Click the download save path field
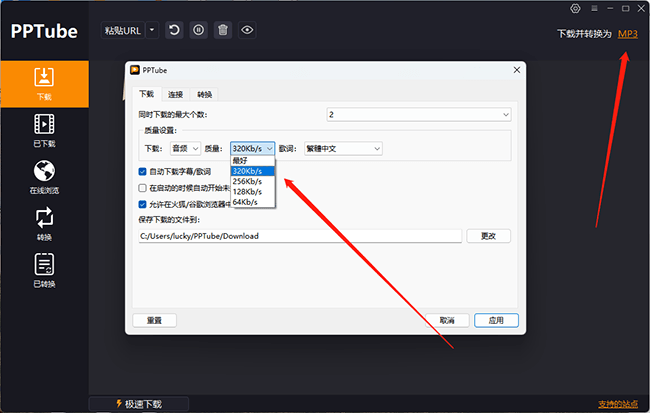 pos(300,236)
